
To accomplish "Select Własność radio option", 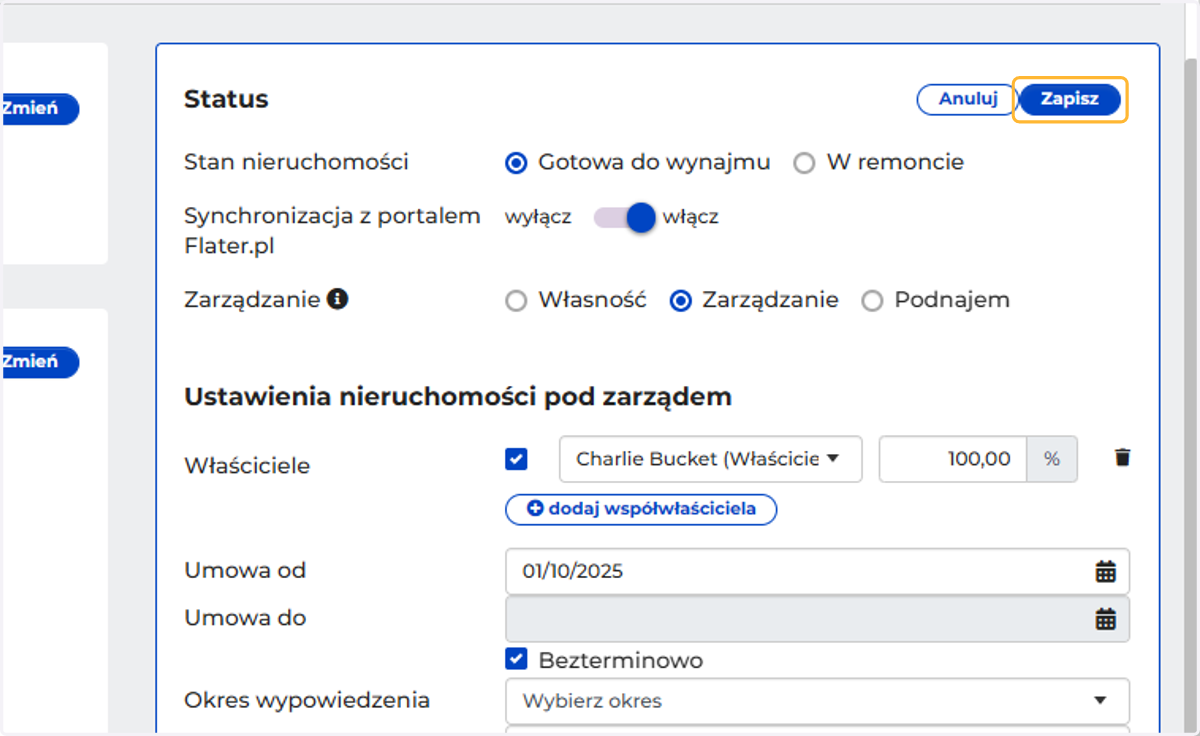I will 516,301.
